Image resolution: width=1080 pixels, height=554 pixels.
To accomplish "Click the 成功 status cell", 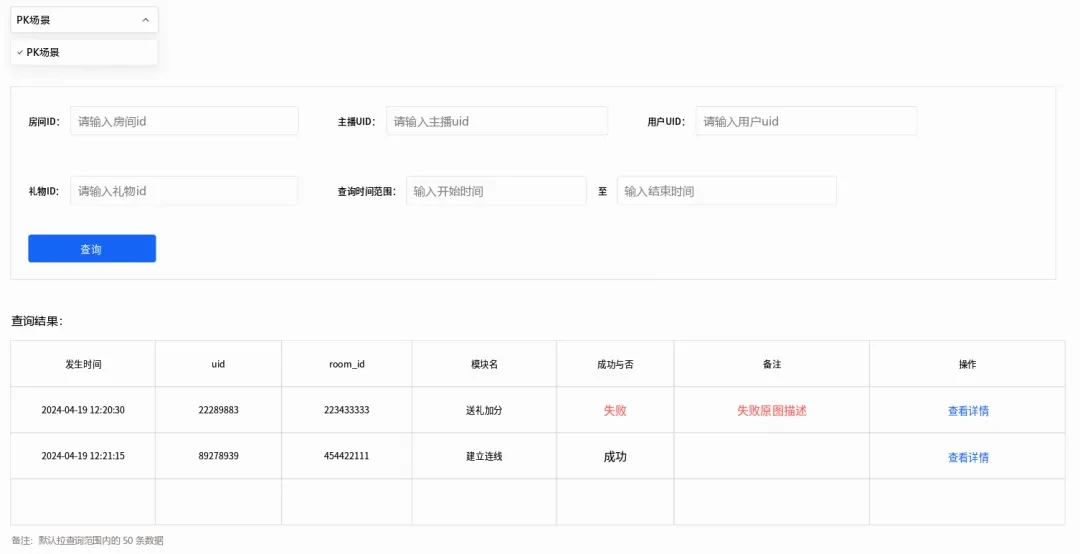I will click(x=615, y=456).
